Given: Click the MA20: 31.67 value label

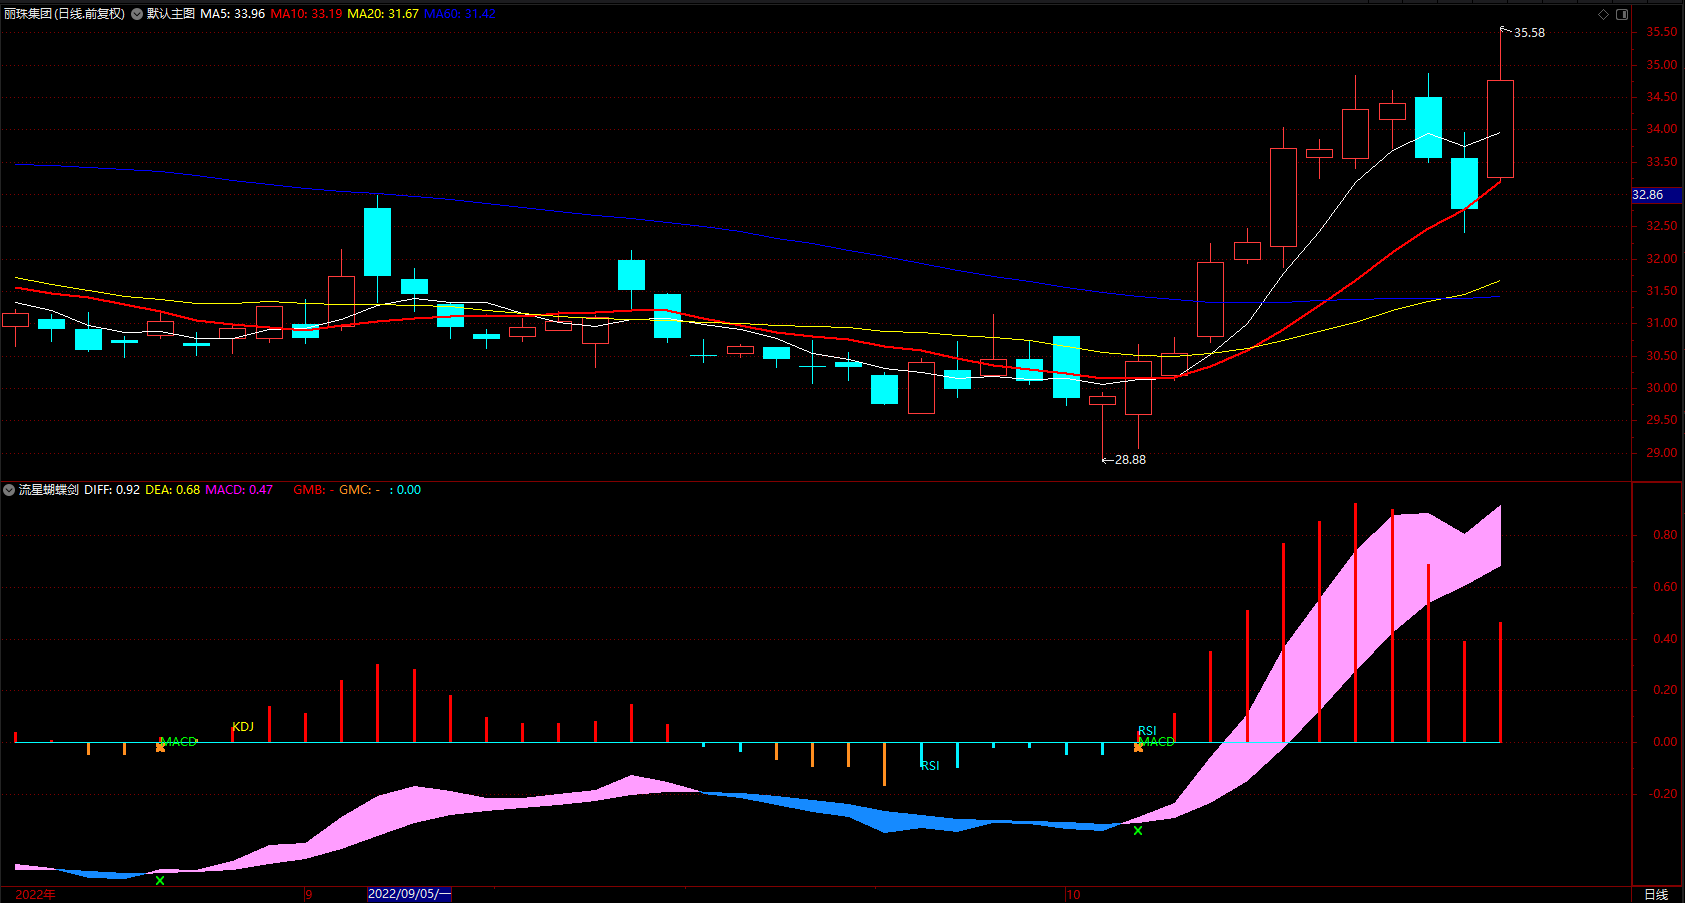Looking at the screenshot, I should click(383, 14).
